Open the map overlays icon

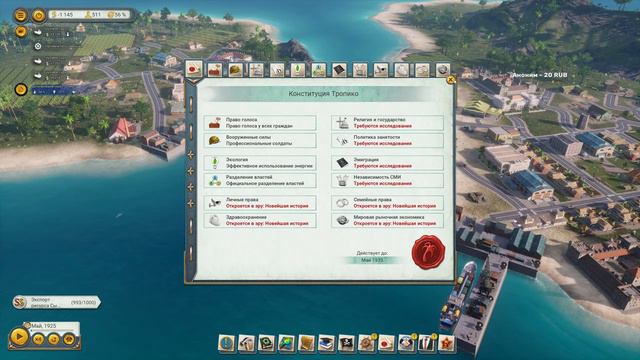(287, 343)
